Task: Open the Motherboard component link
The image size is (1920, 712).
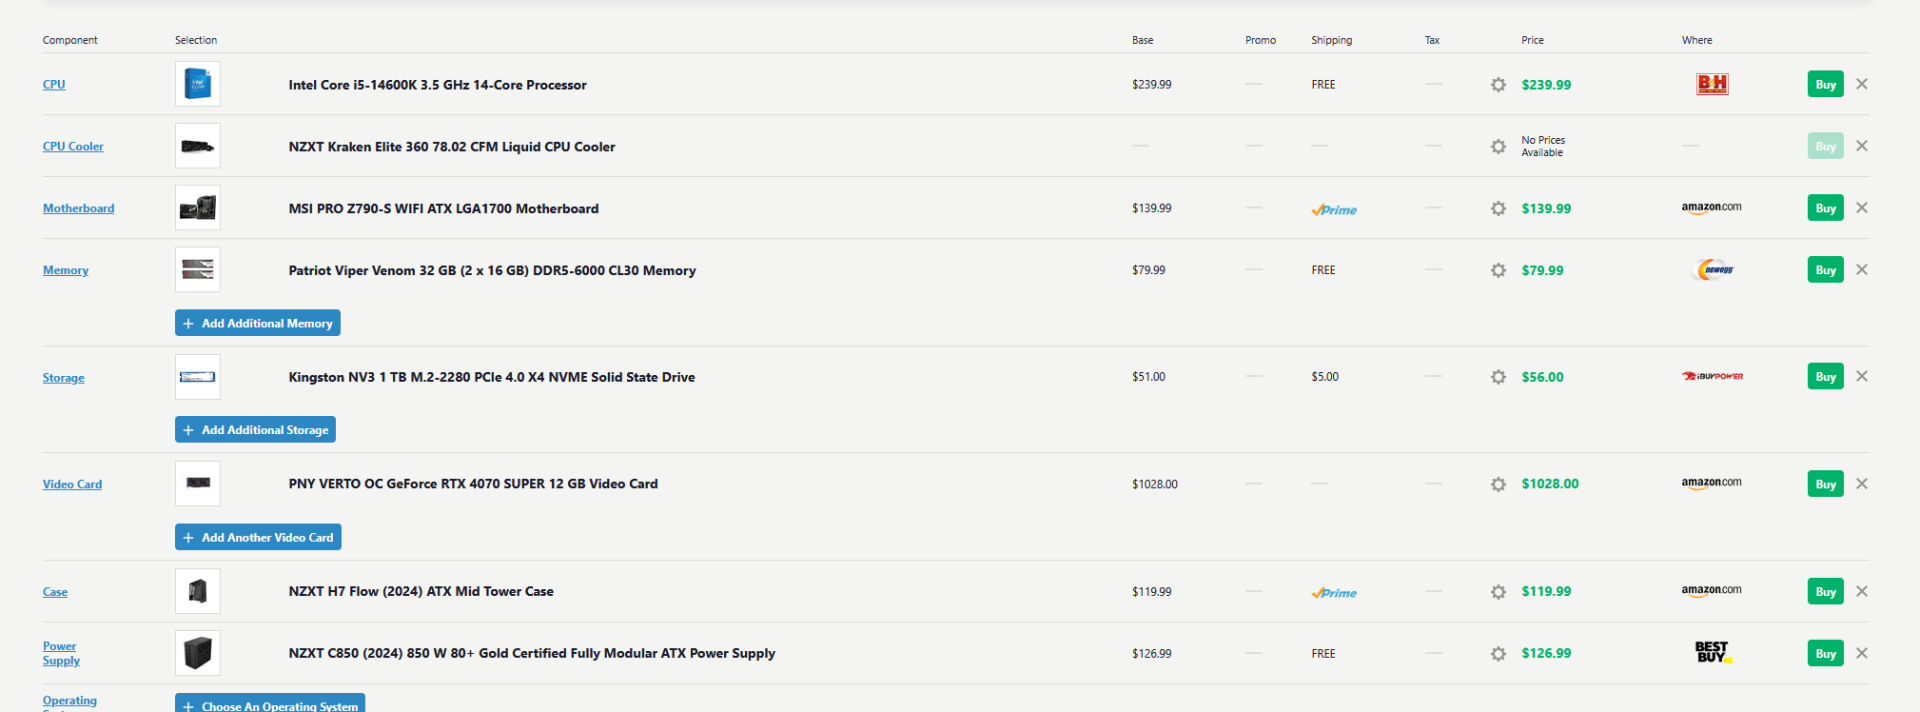Action: 78,208
